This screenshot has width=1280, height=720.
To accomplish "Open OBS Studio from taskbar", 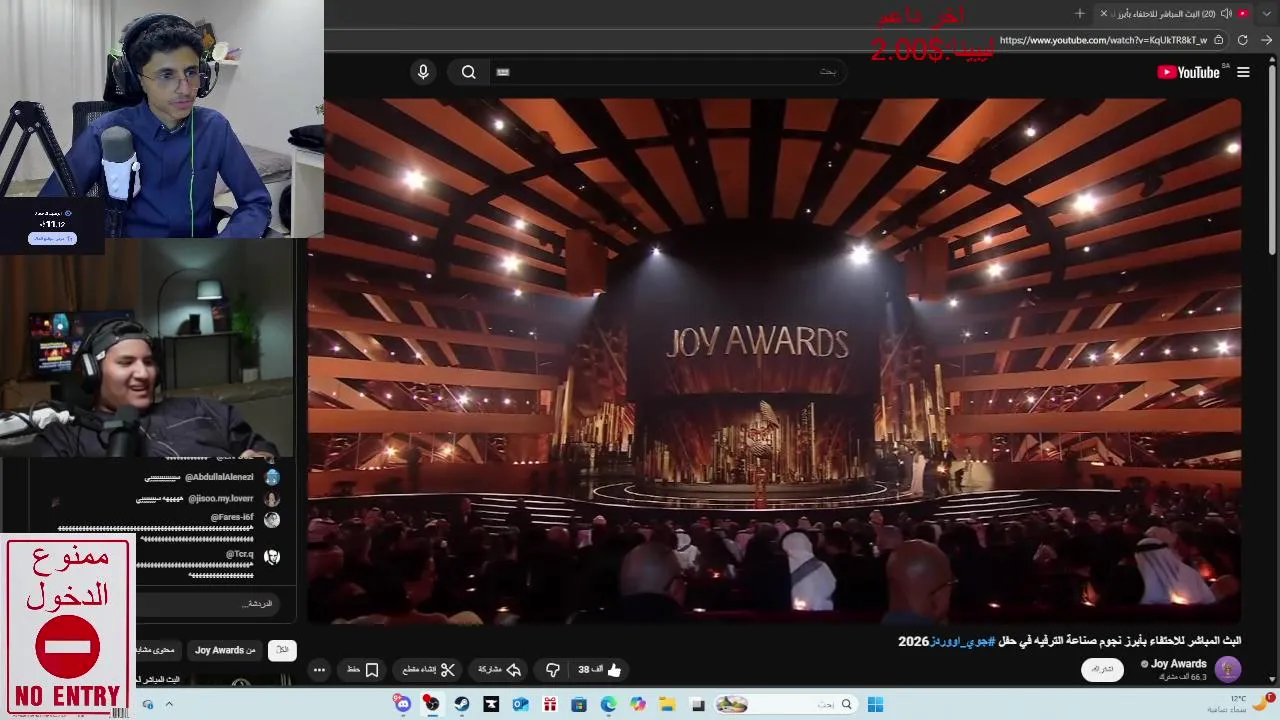I will tap(431, 704).
